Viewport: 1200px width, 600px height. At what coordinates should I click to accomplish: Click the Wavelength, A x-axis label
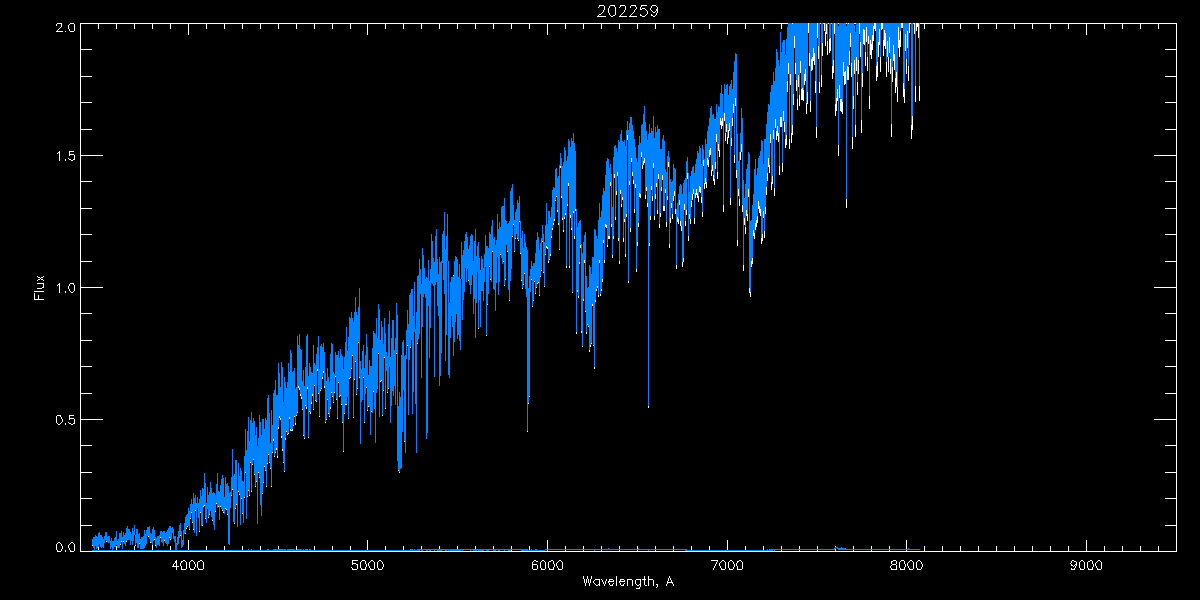click(x=628, y=582)
